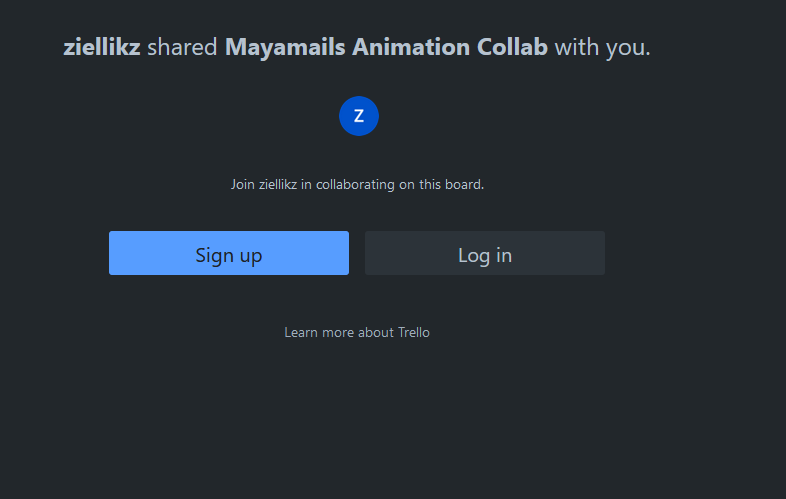
Task: Tap the letter Z in the avatar circle
Action: 358,116
